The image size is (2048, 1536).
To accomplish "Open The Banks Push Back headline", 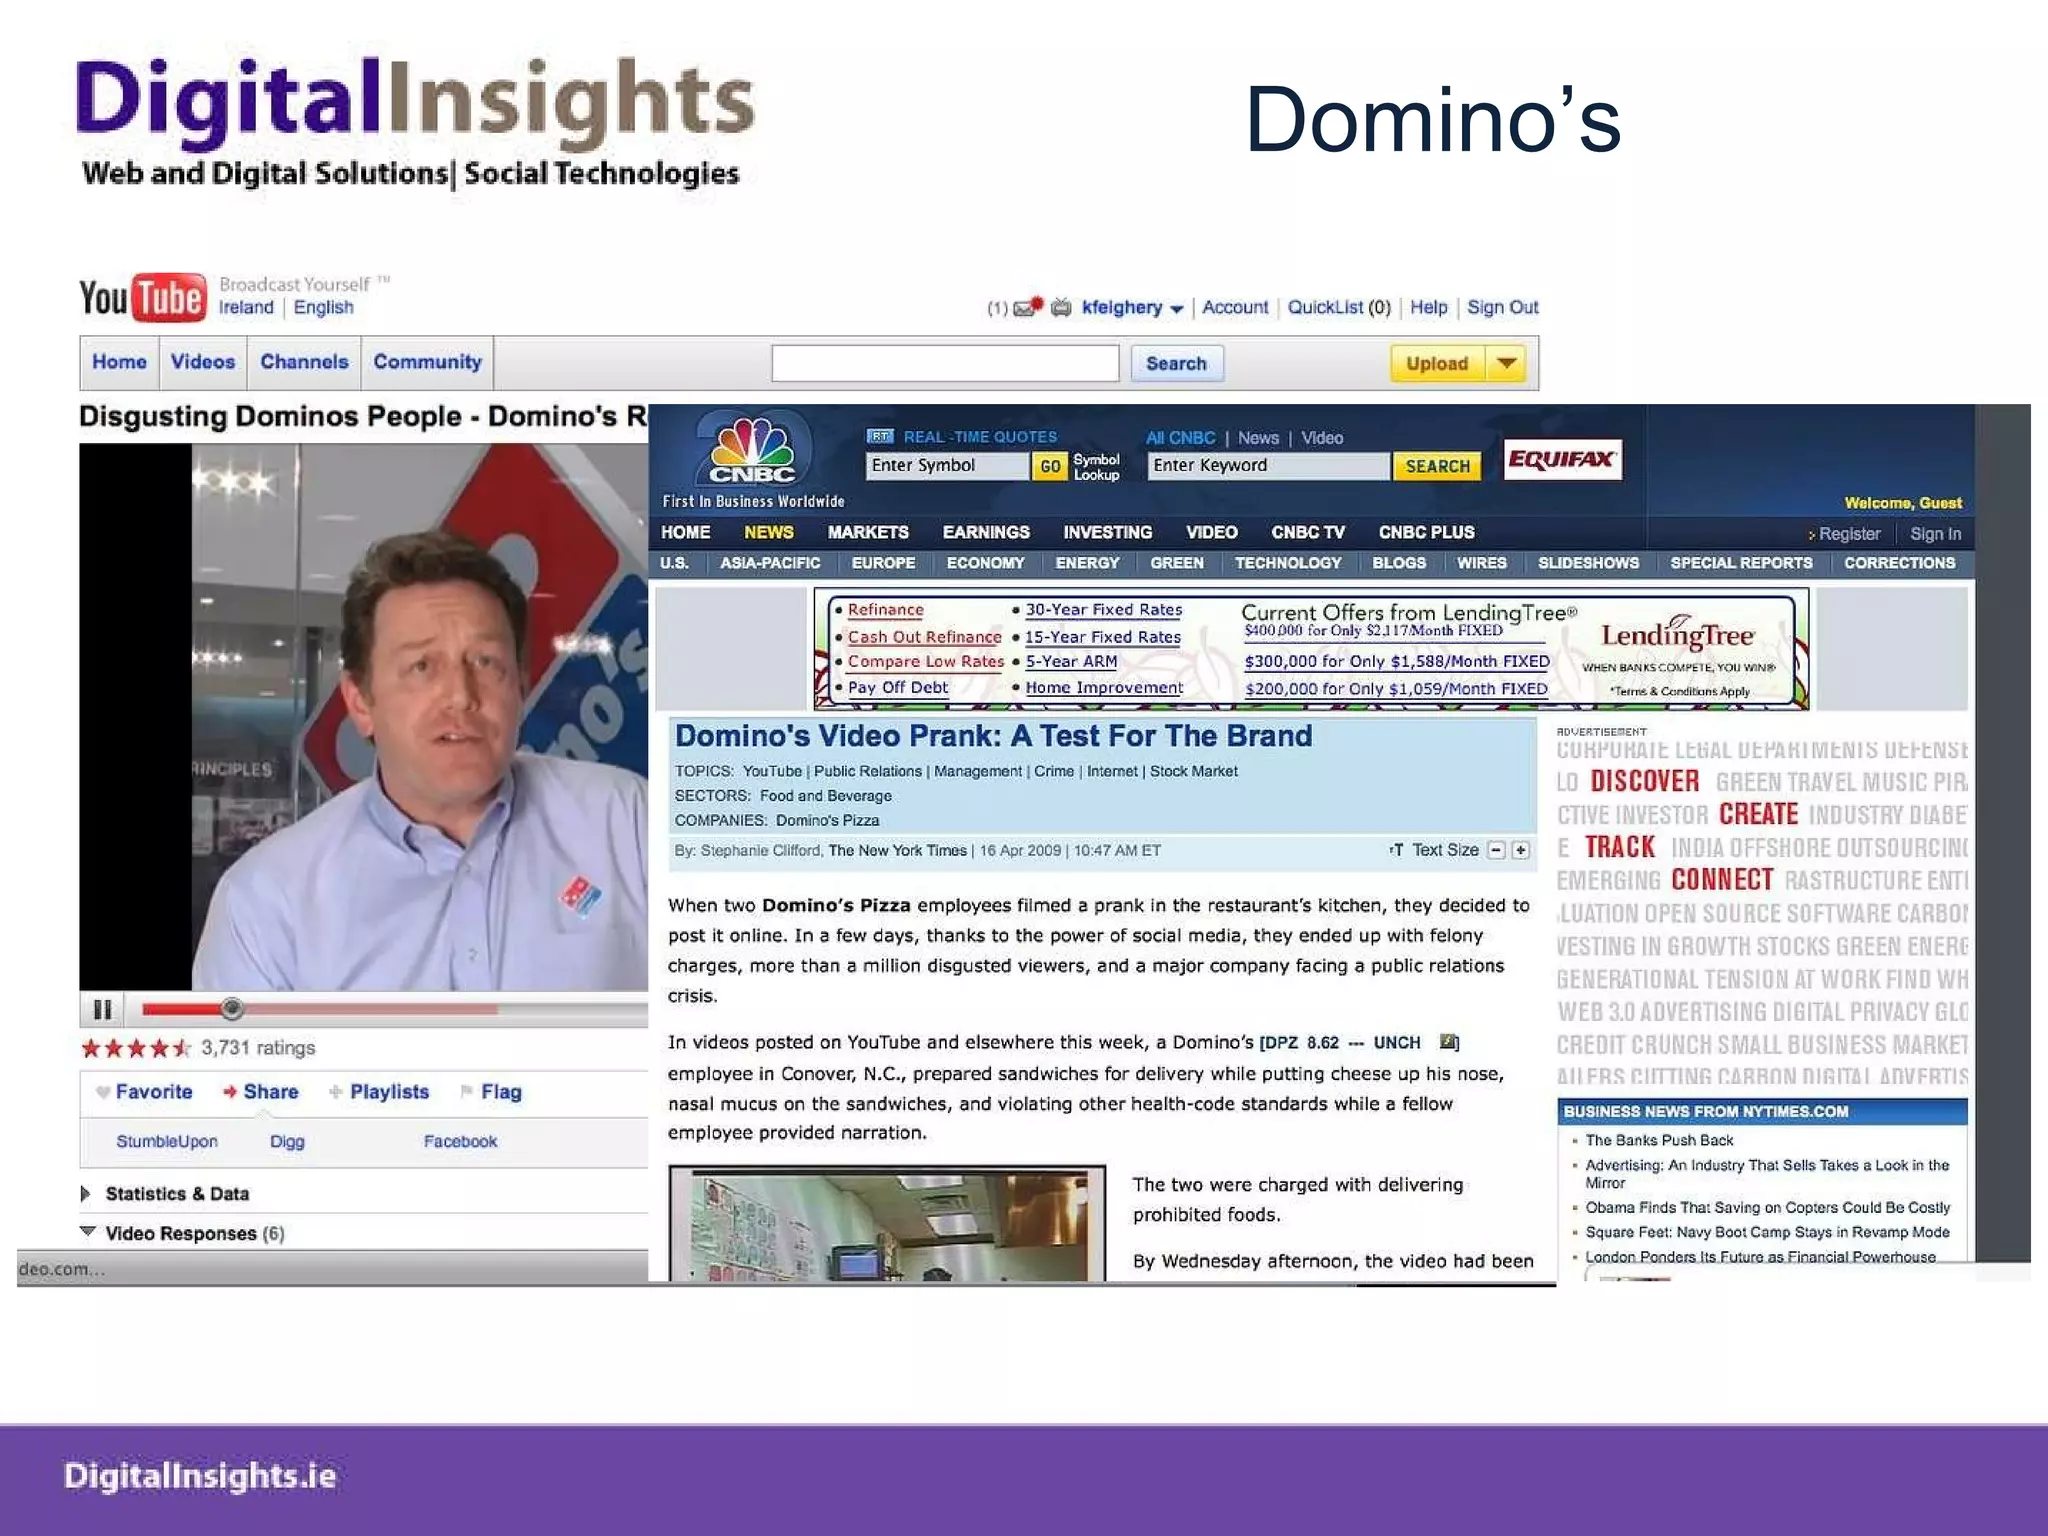I will coord(1660,1140).
